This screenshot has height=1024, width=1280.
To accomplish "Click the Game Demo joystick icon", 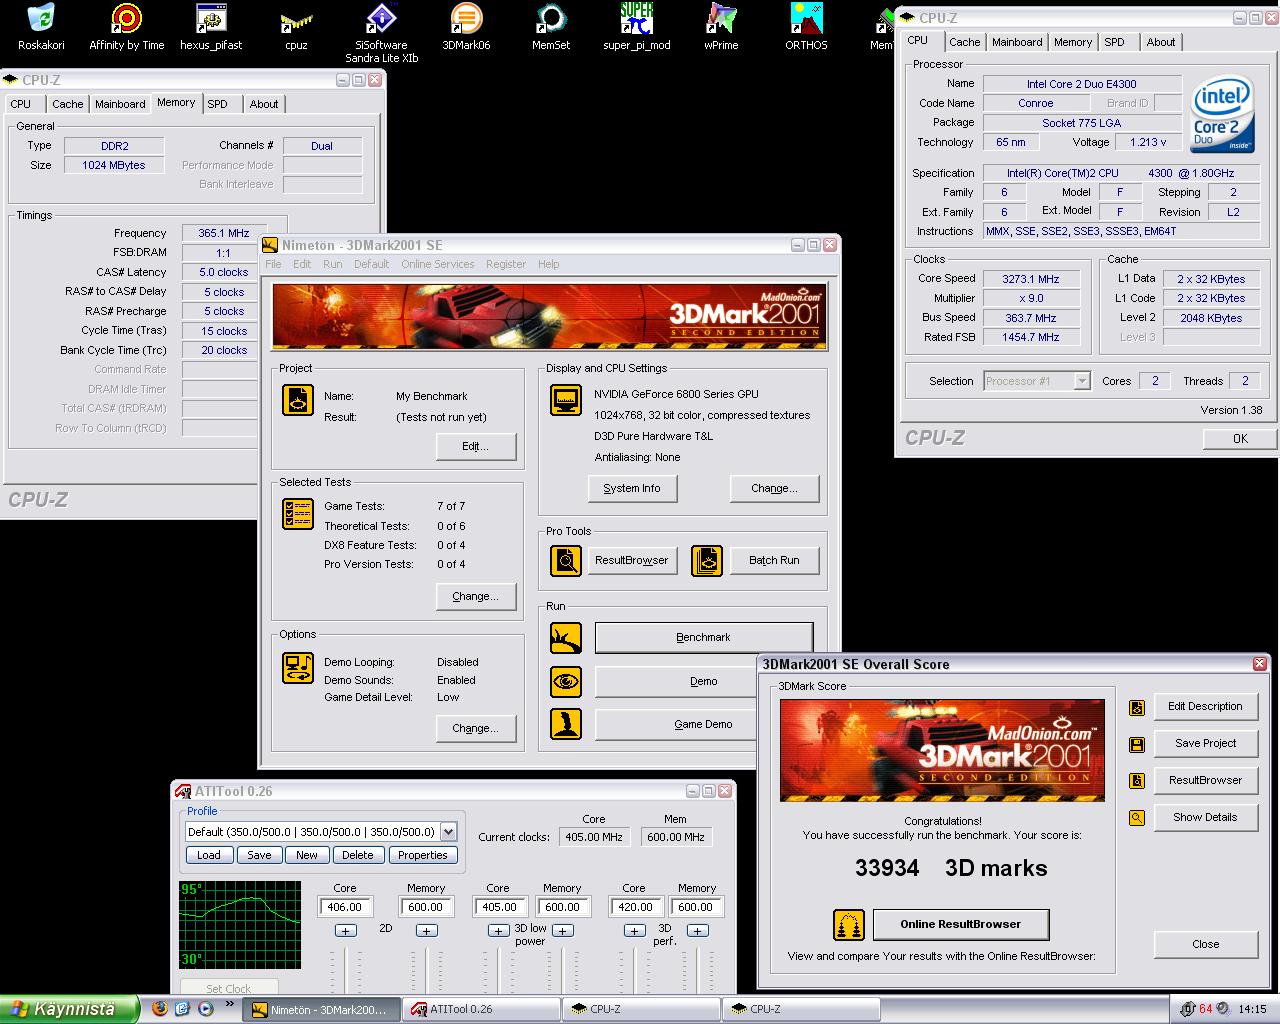I will pos(566,724).
